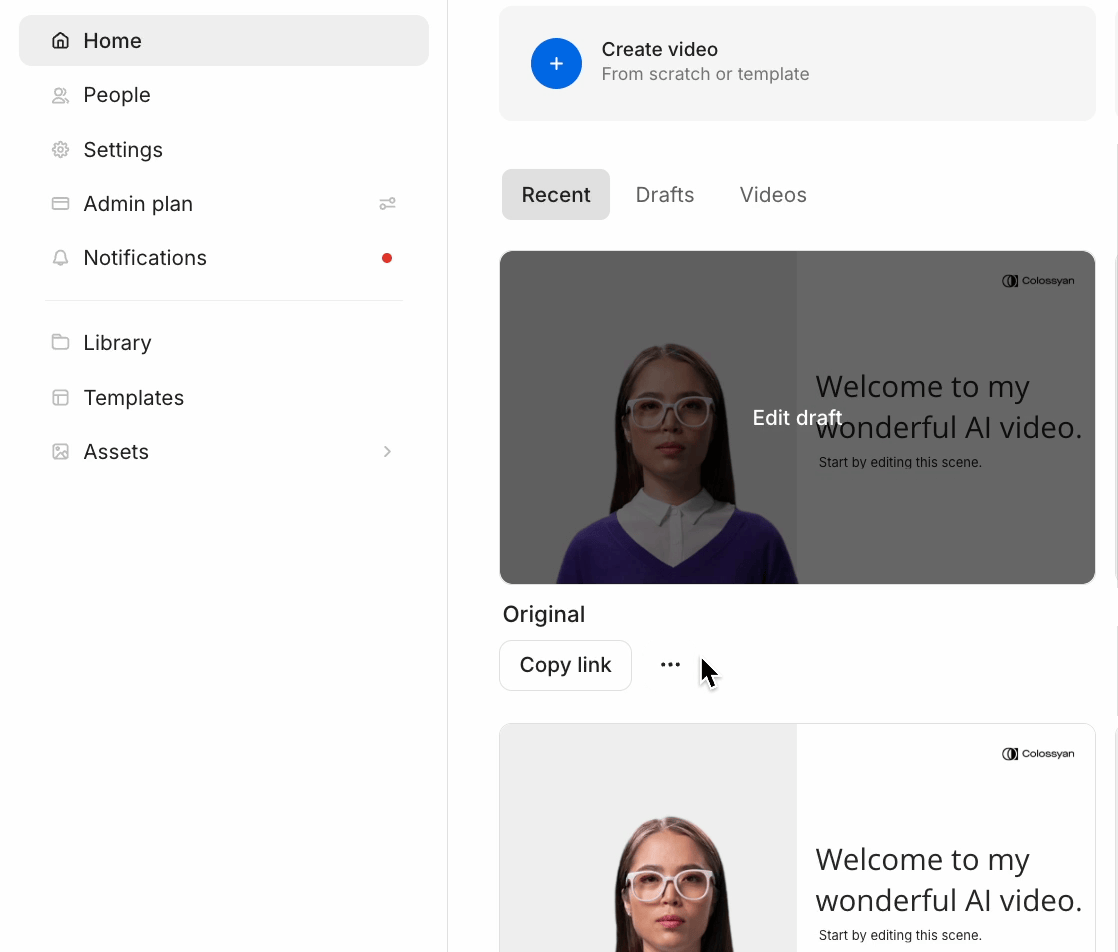
Task: Open the second video thumbnail below Original
Action: coord(797,838)
